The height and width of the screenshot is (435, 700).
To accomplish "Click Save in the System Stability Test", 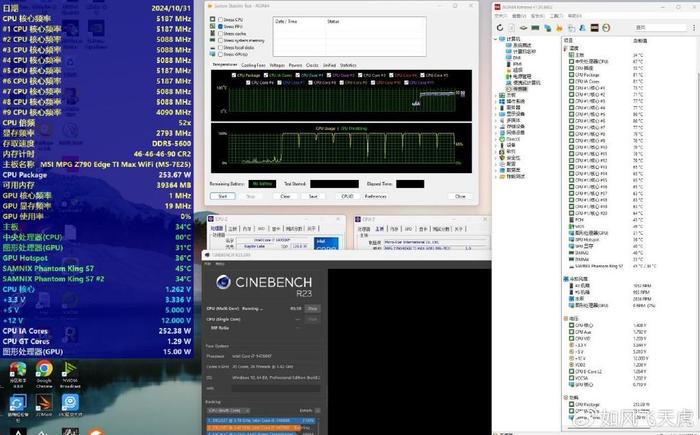I will [x=313, y=196].
